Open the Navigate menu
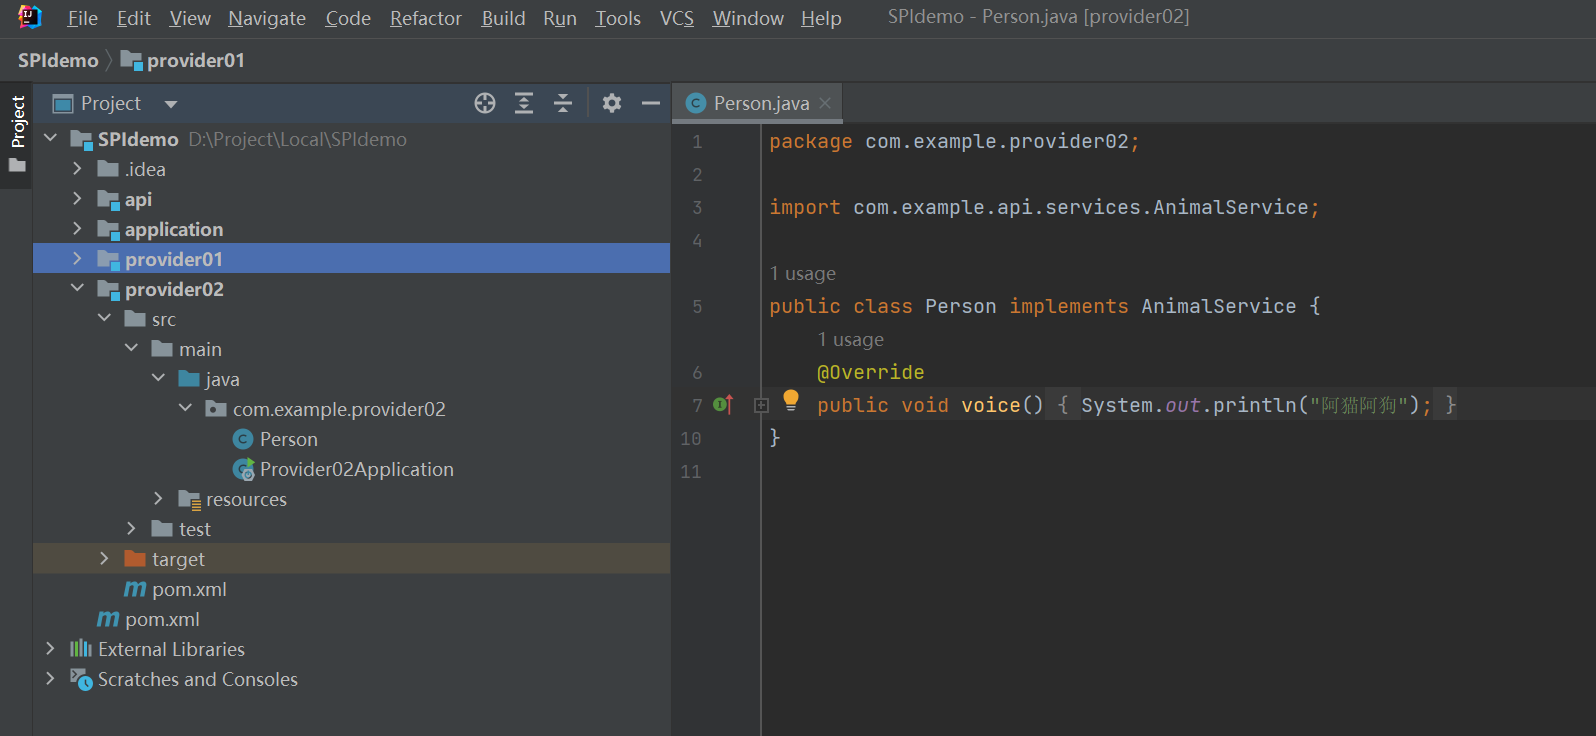This screenshot has width=1596, height=736. (267, 18)
